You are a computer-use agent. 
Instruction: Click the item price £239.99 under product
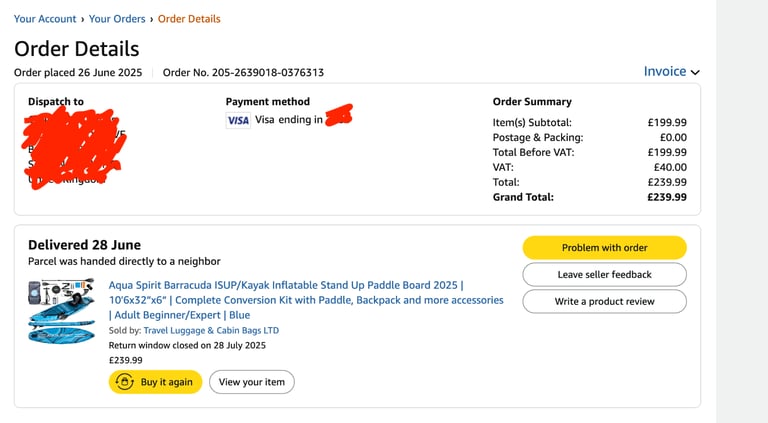pos(125,360)
